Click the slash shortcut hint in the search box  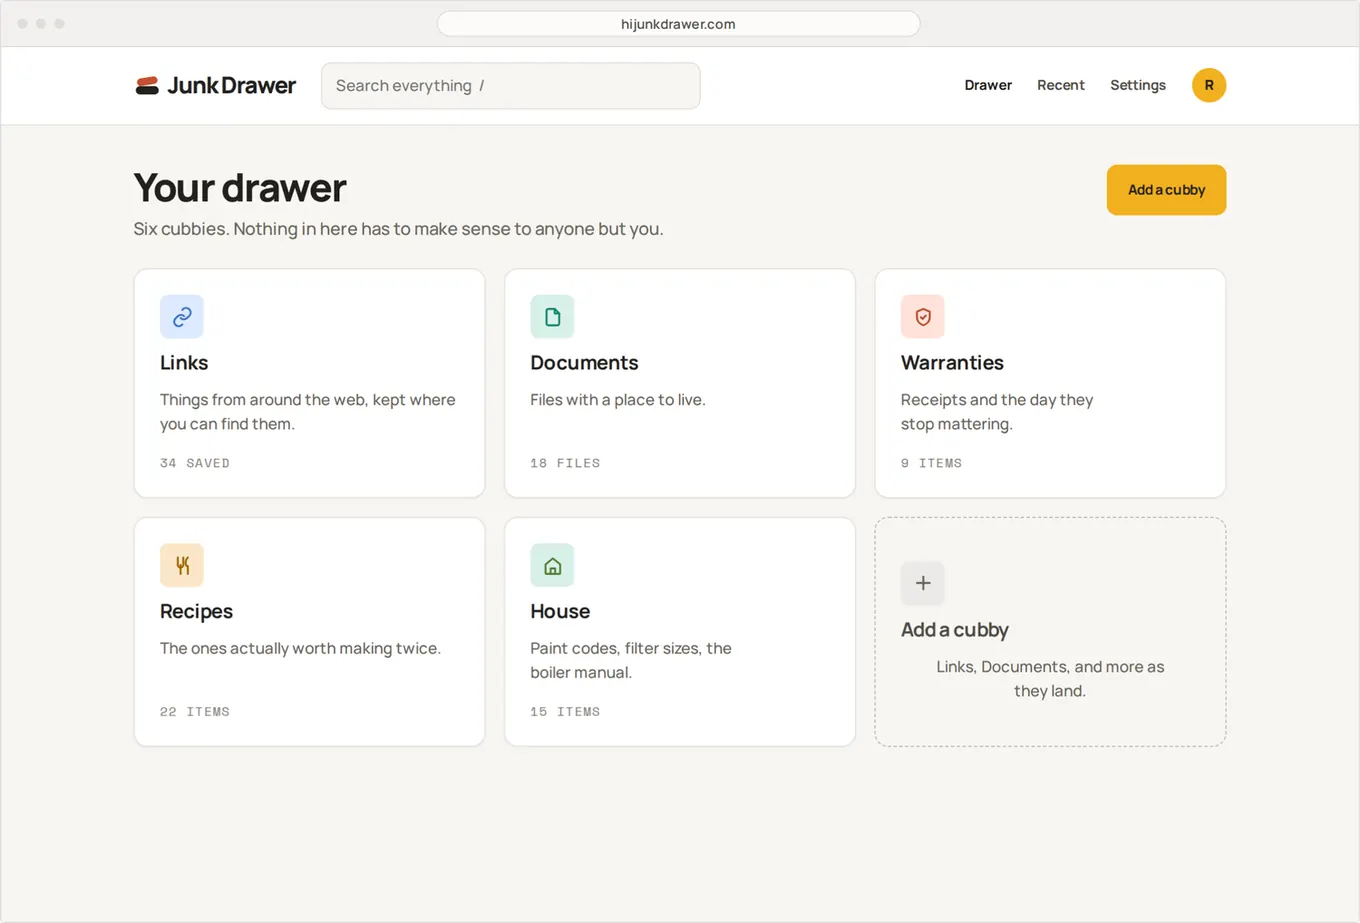click(481, 86)
